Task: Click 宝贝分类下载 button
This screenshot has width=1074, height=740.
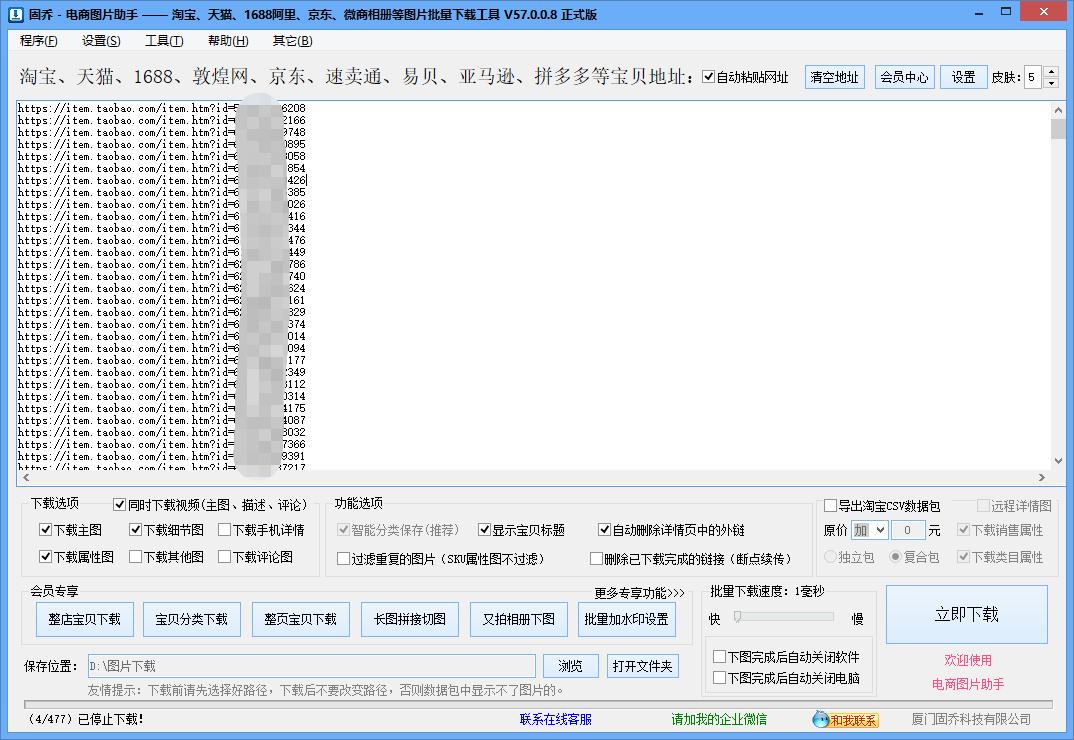Action: pos(192,619)
